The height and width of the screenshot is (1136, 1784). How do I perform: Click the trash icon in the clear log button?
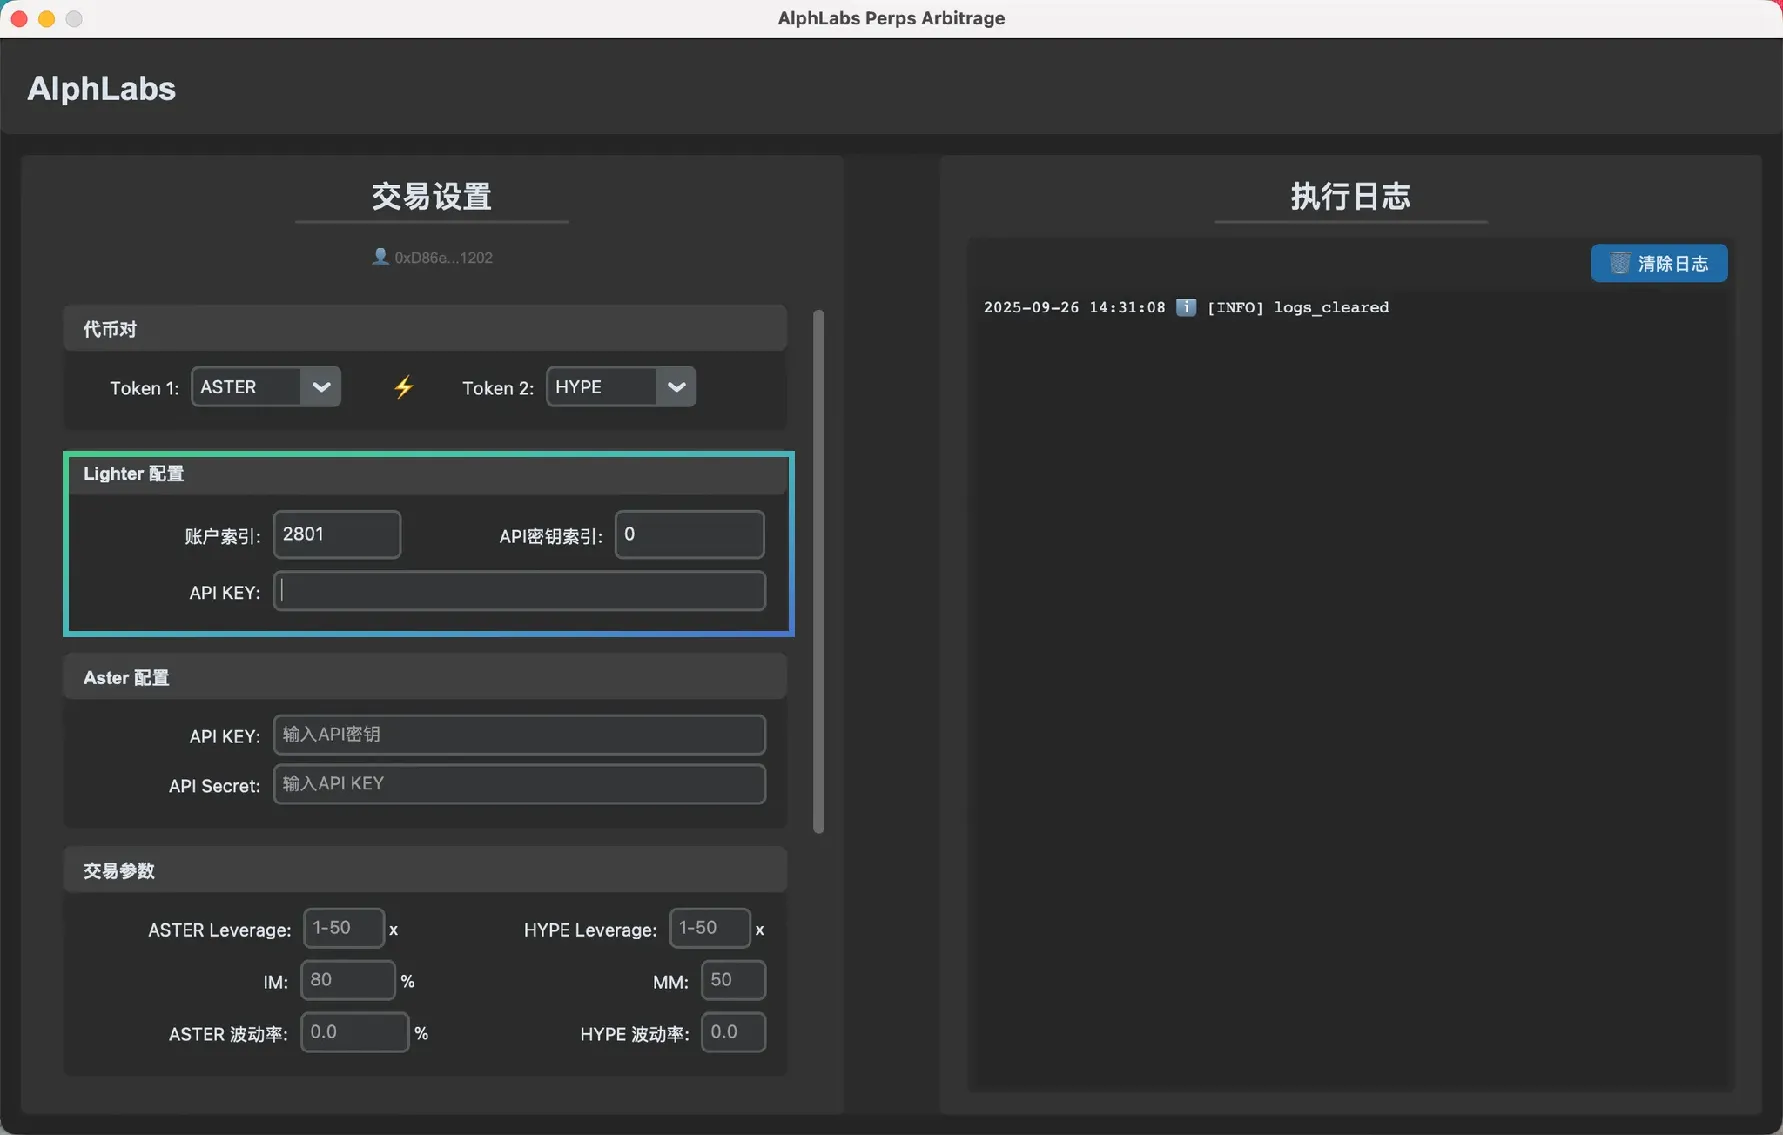(1620, 263)
